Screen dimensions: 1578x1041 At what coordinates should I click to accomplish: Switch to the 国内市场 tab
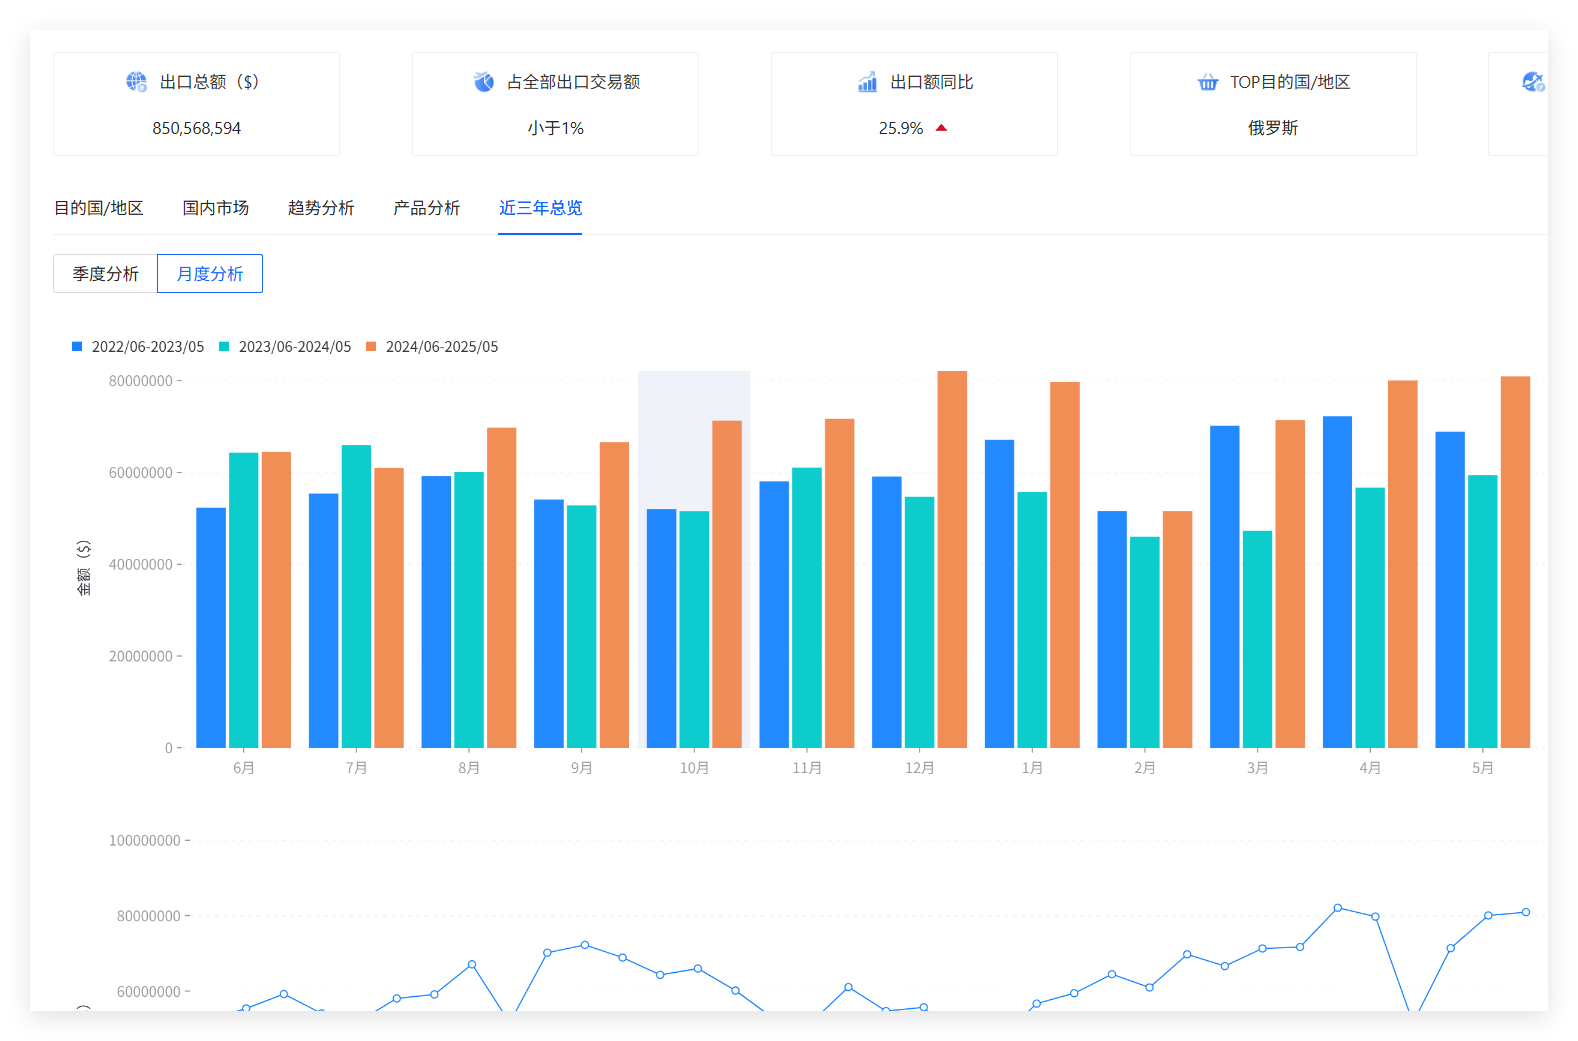tap(216, 208)
